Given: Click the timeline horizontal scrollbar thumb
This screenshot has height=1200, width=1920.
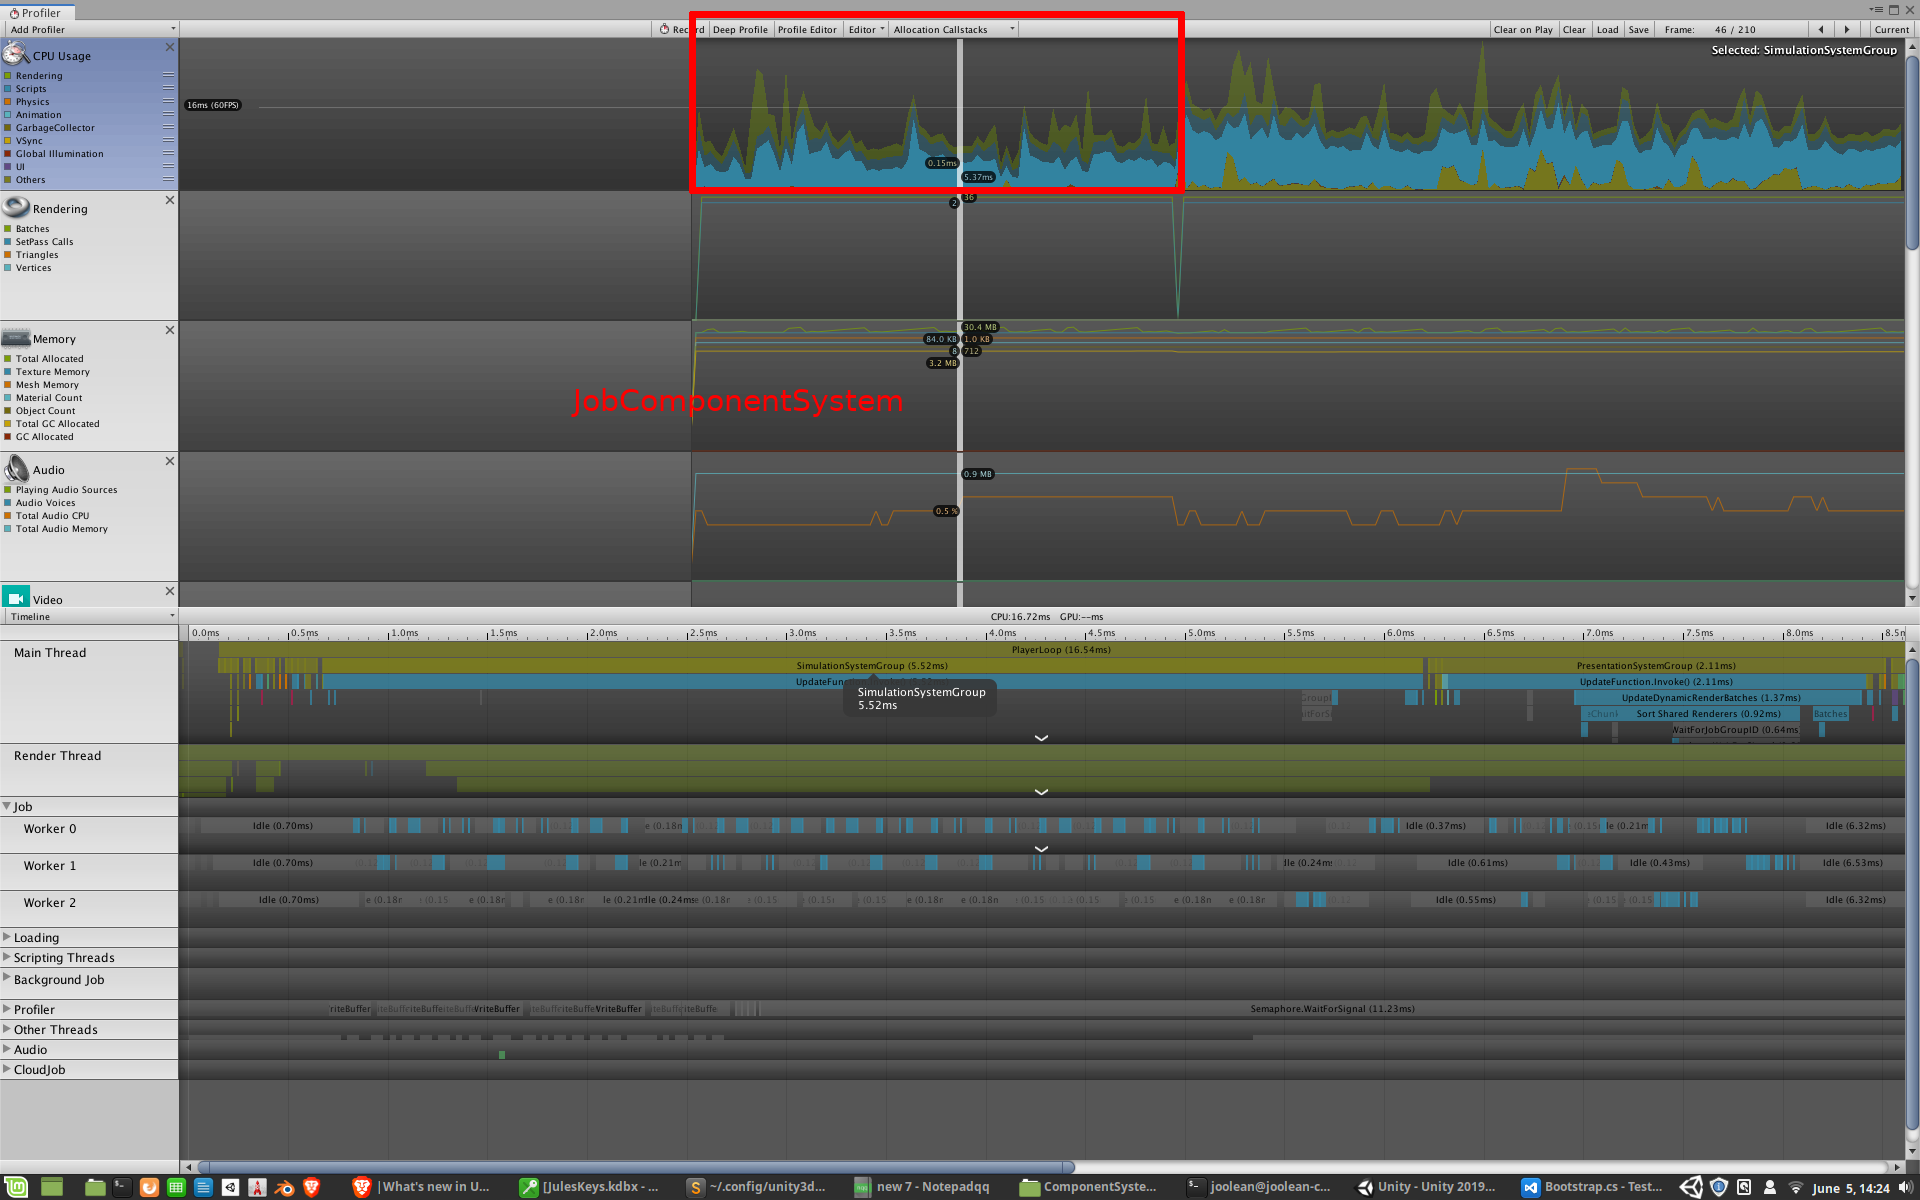Looking at the screenshot, I should 636,1167.
